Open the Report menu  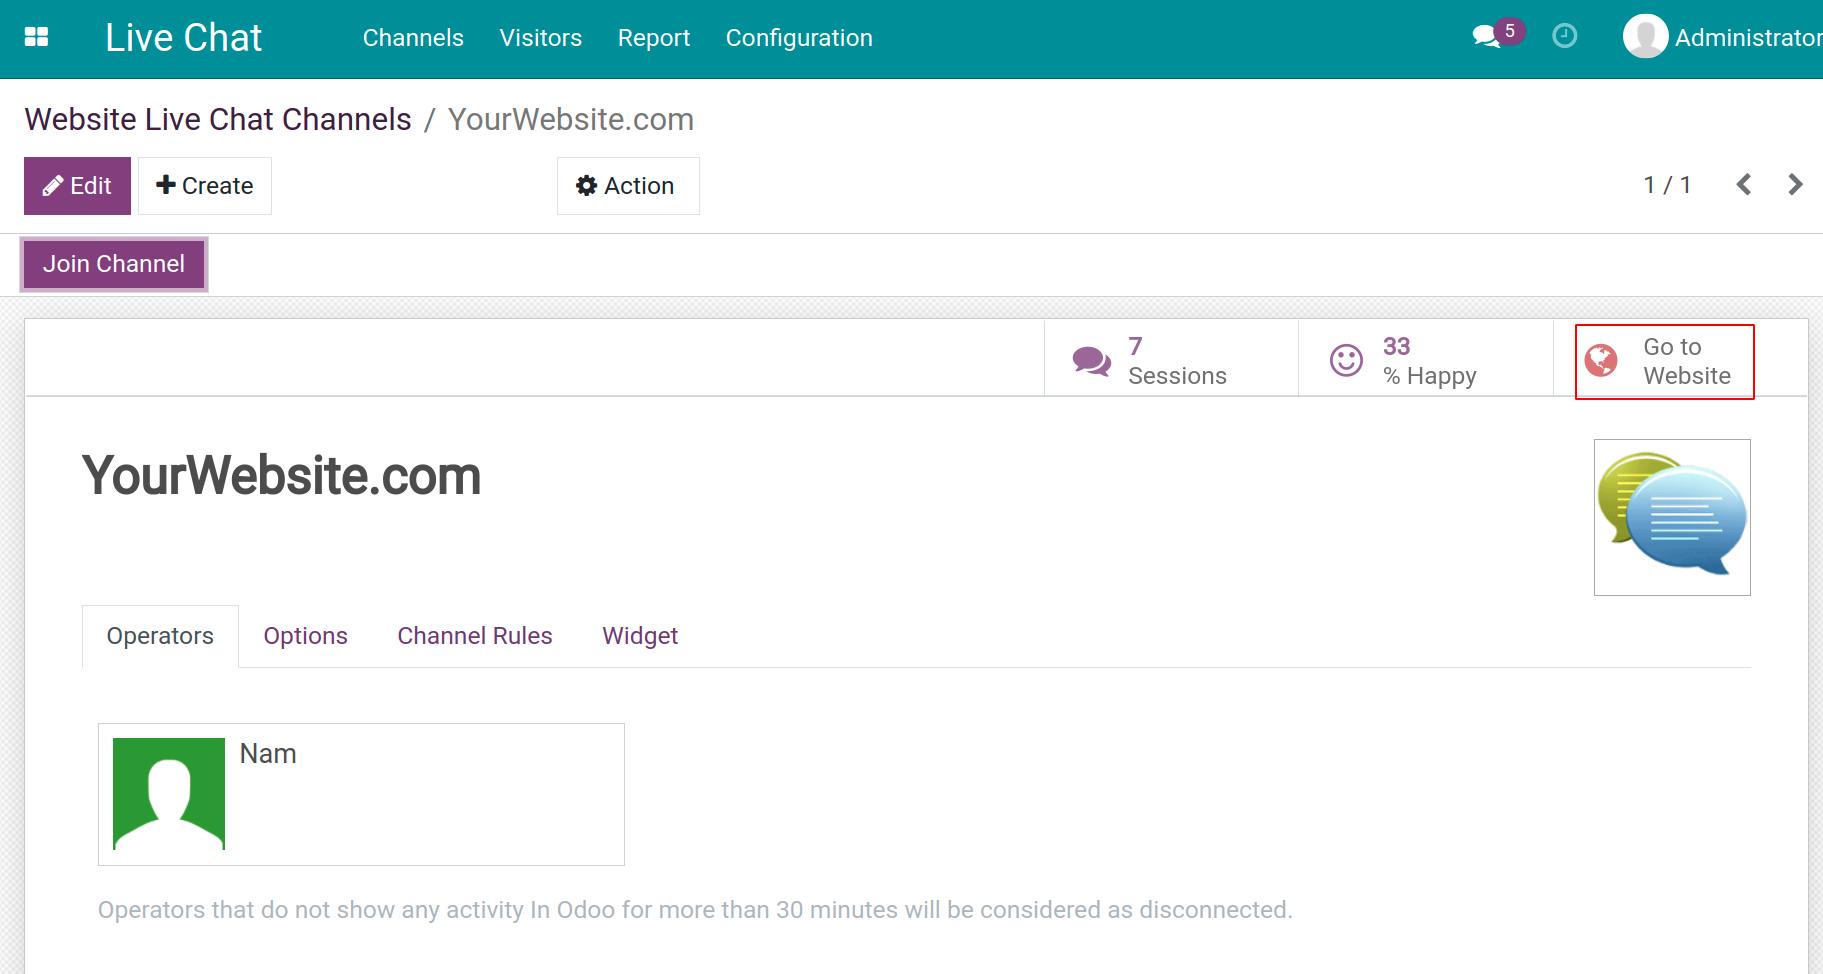coord(653,38)
